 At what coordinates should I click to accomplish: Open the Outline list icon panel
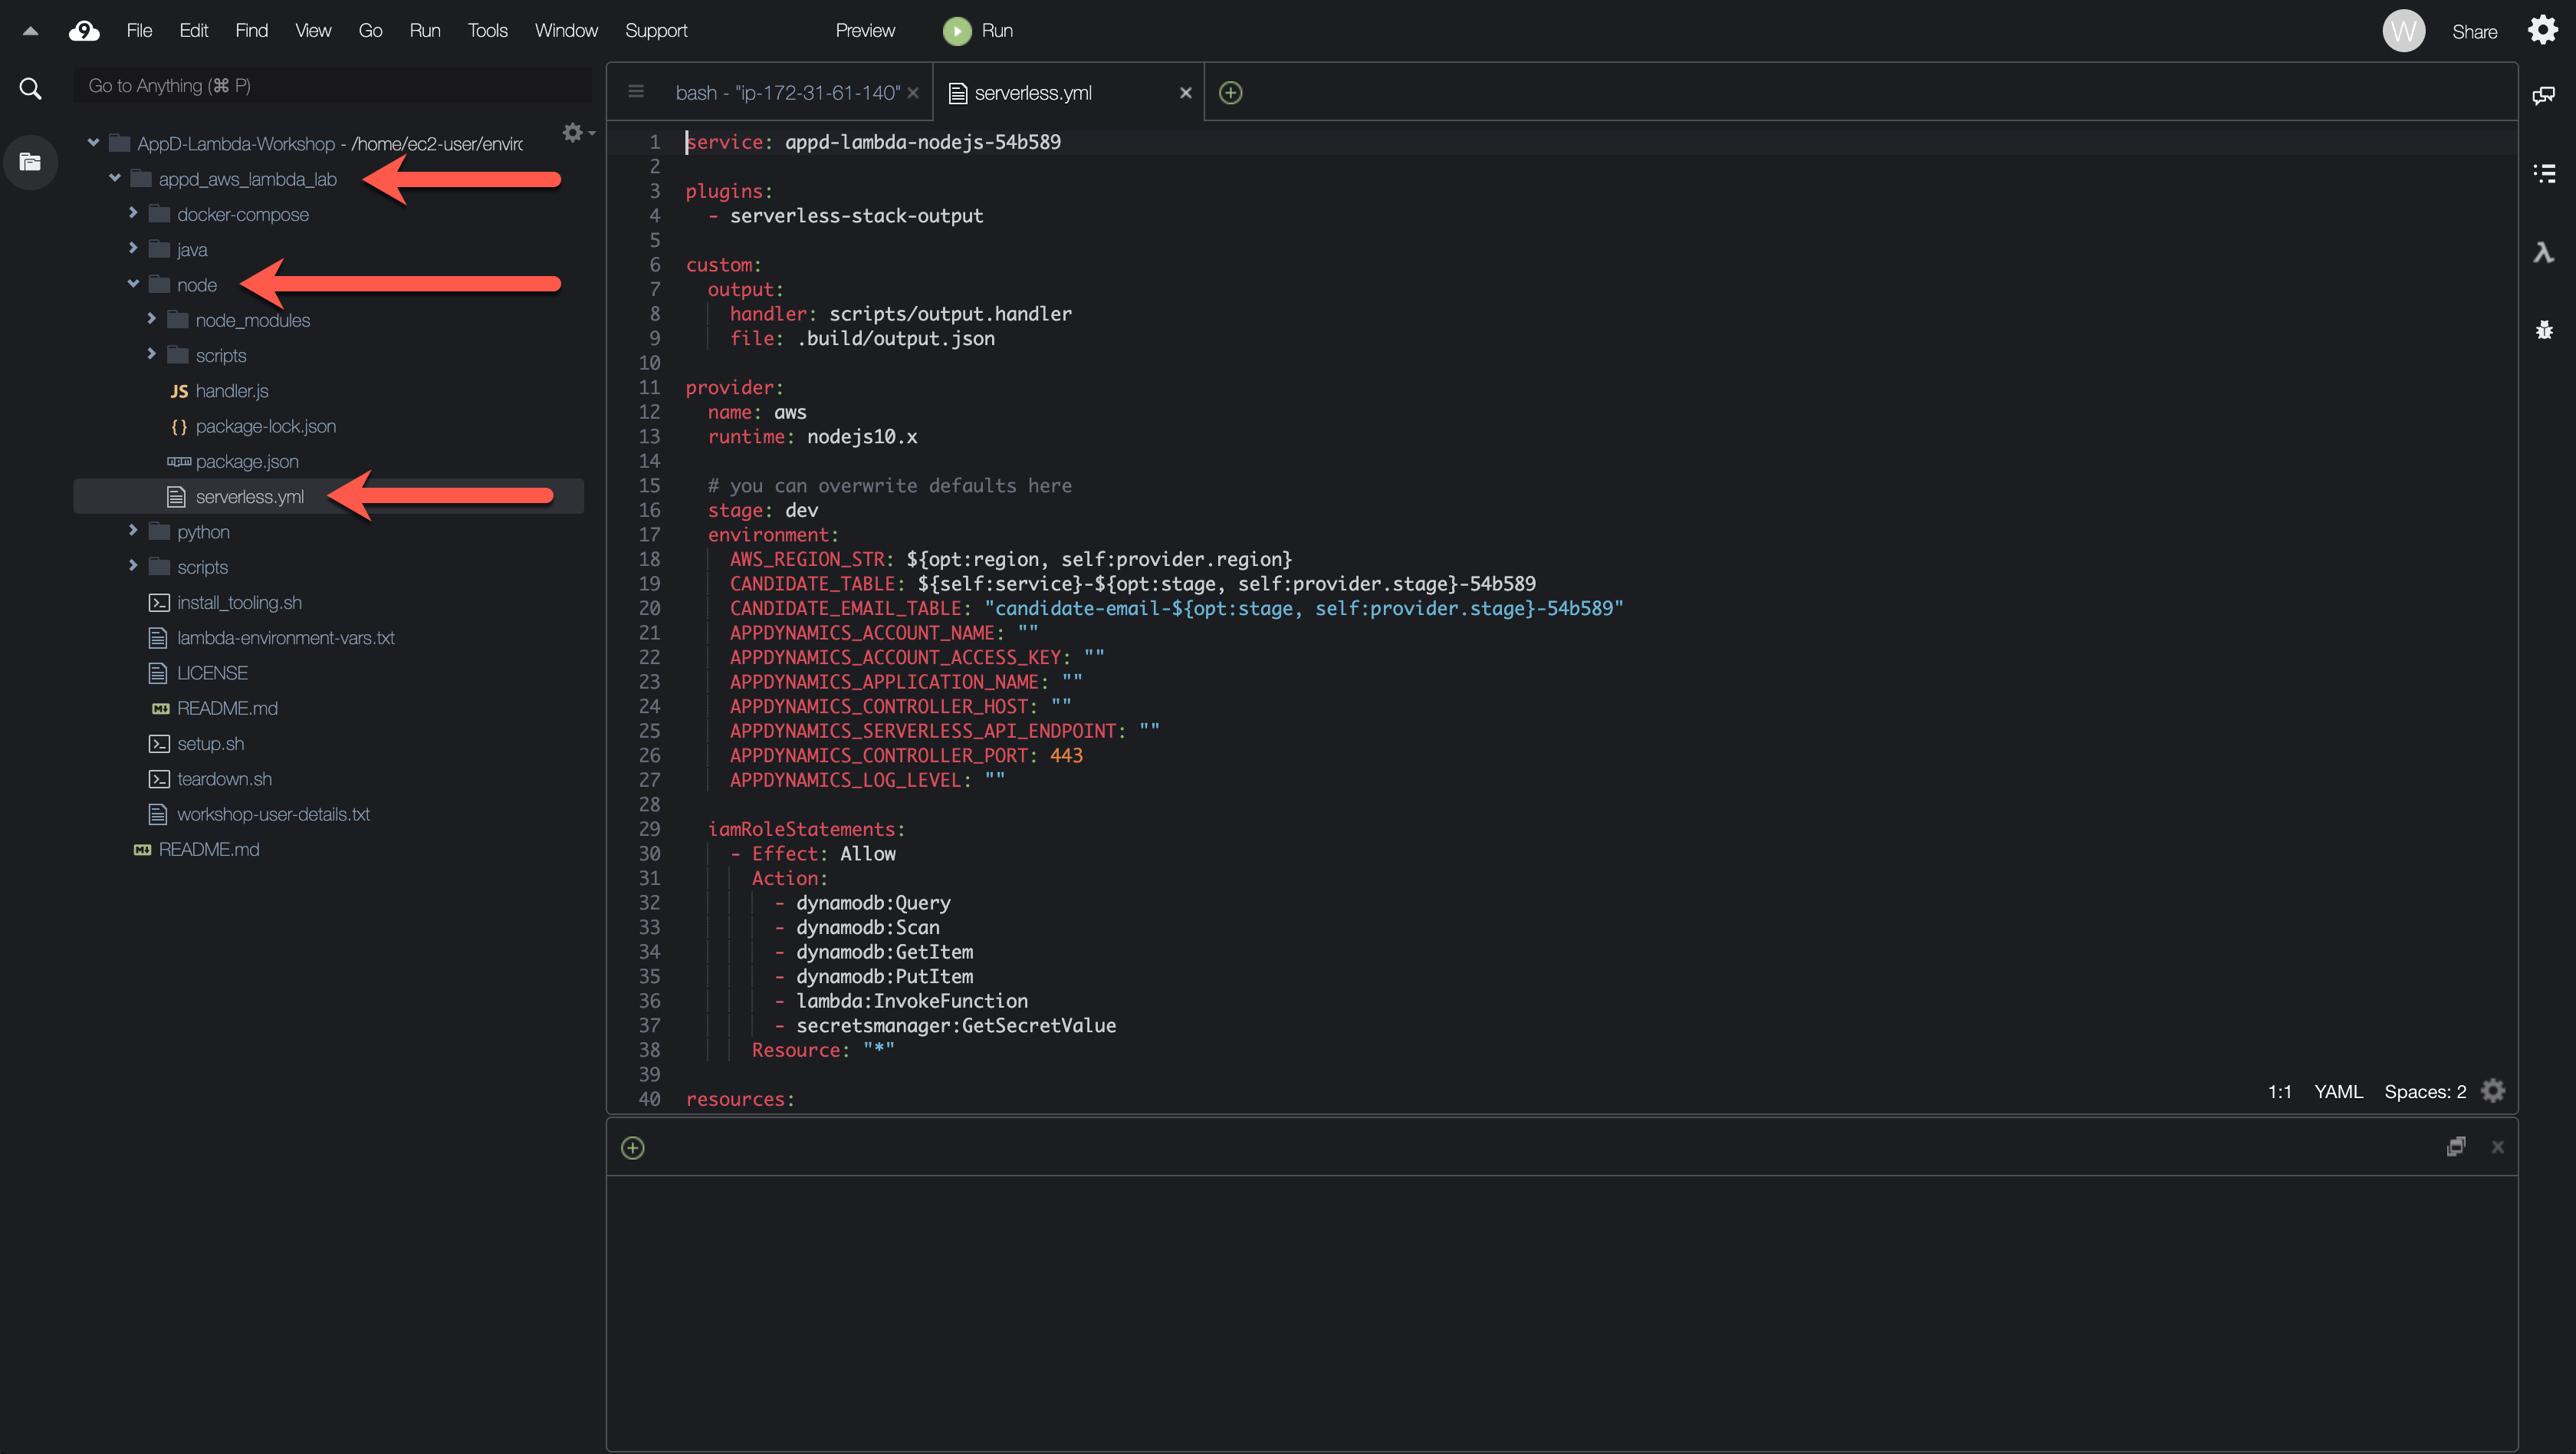(2544, 174)
